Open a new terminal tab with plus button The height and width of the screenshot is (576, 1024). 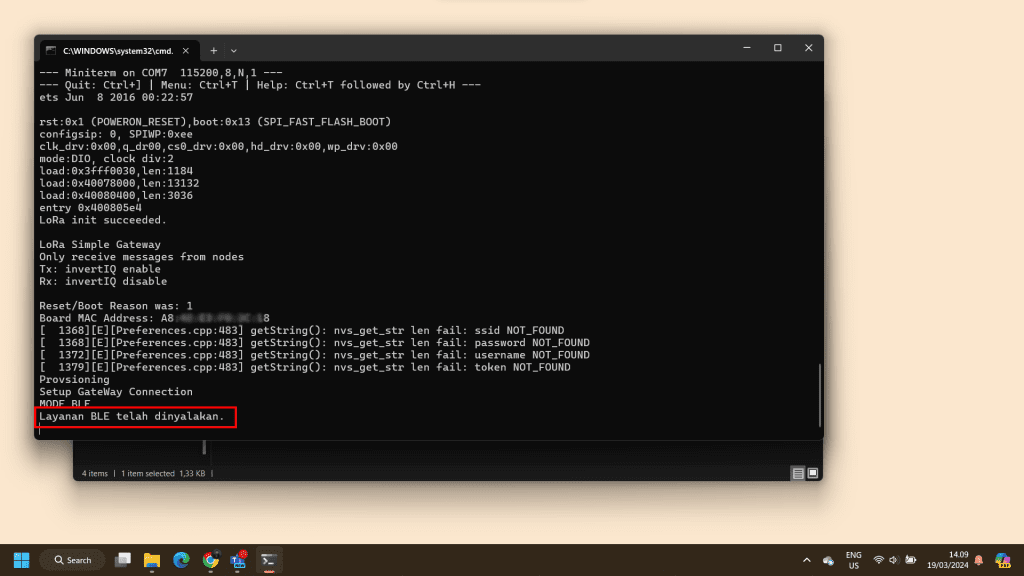point(213,50)
